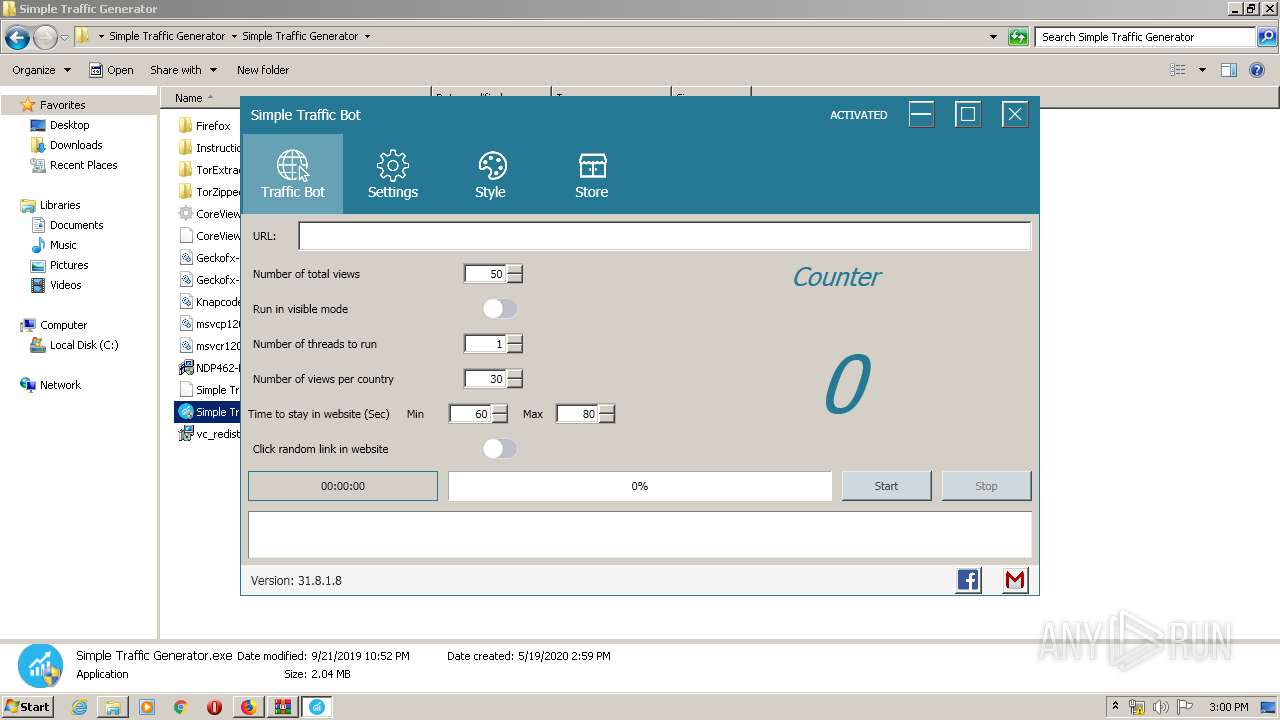
Task: Focus the URL input field
Action: [x=664, y=236]
